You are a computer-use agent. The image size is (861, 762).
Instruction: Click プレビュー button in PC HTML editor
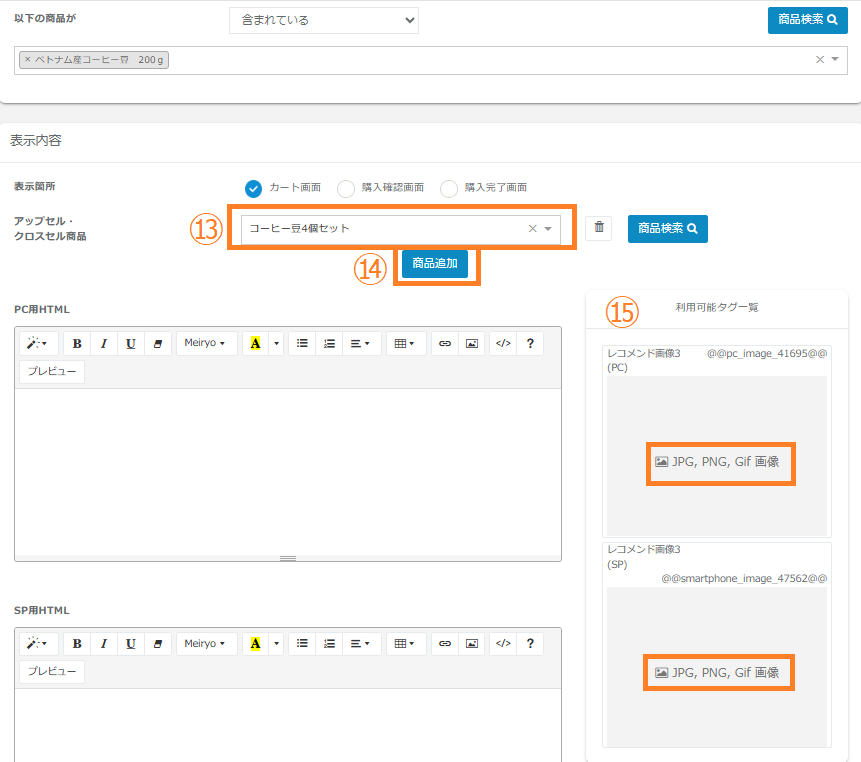[52, 372]
